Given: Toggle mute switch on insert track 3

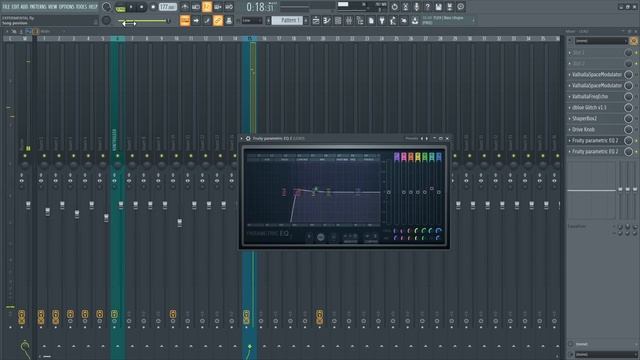Looking at the screenshot, I should pyautogui.click(x=73, y=156).
